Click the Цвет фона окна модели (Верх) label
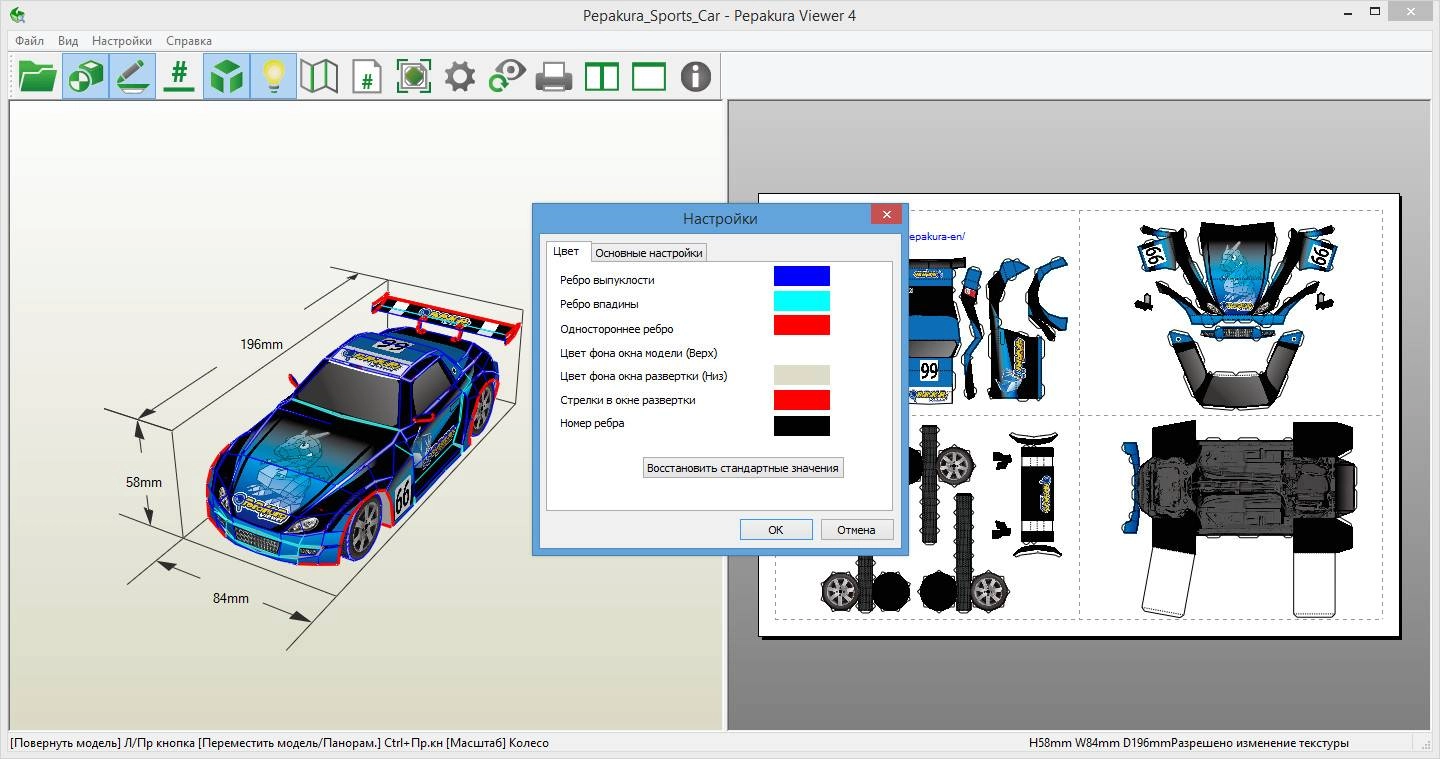This screenshot has height=759, width=1440. [x=639, y=353]
